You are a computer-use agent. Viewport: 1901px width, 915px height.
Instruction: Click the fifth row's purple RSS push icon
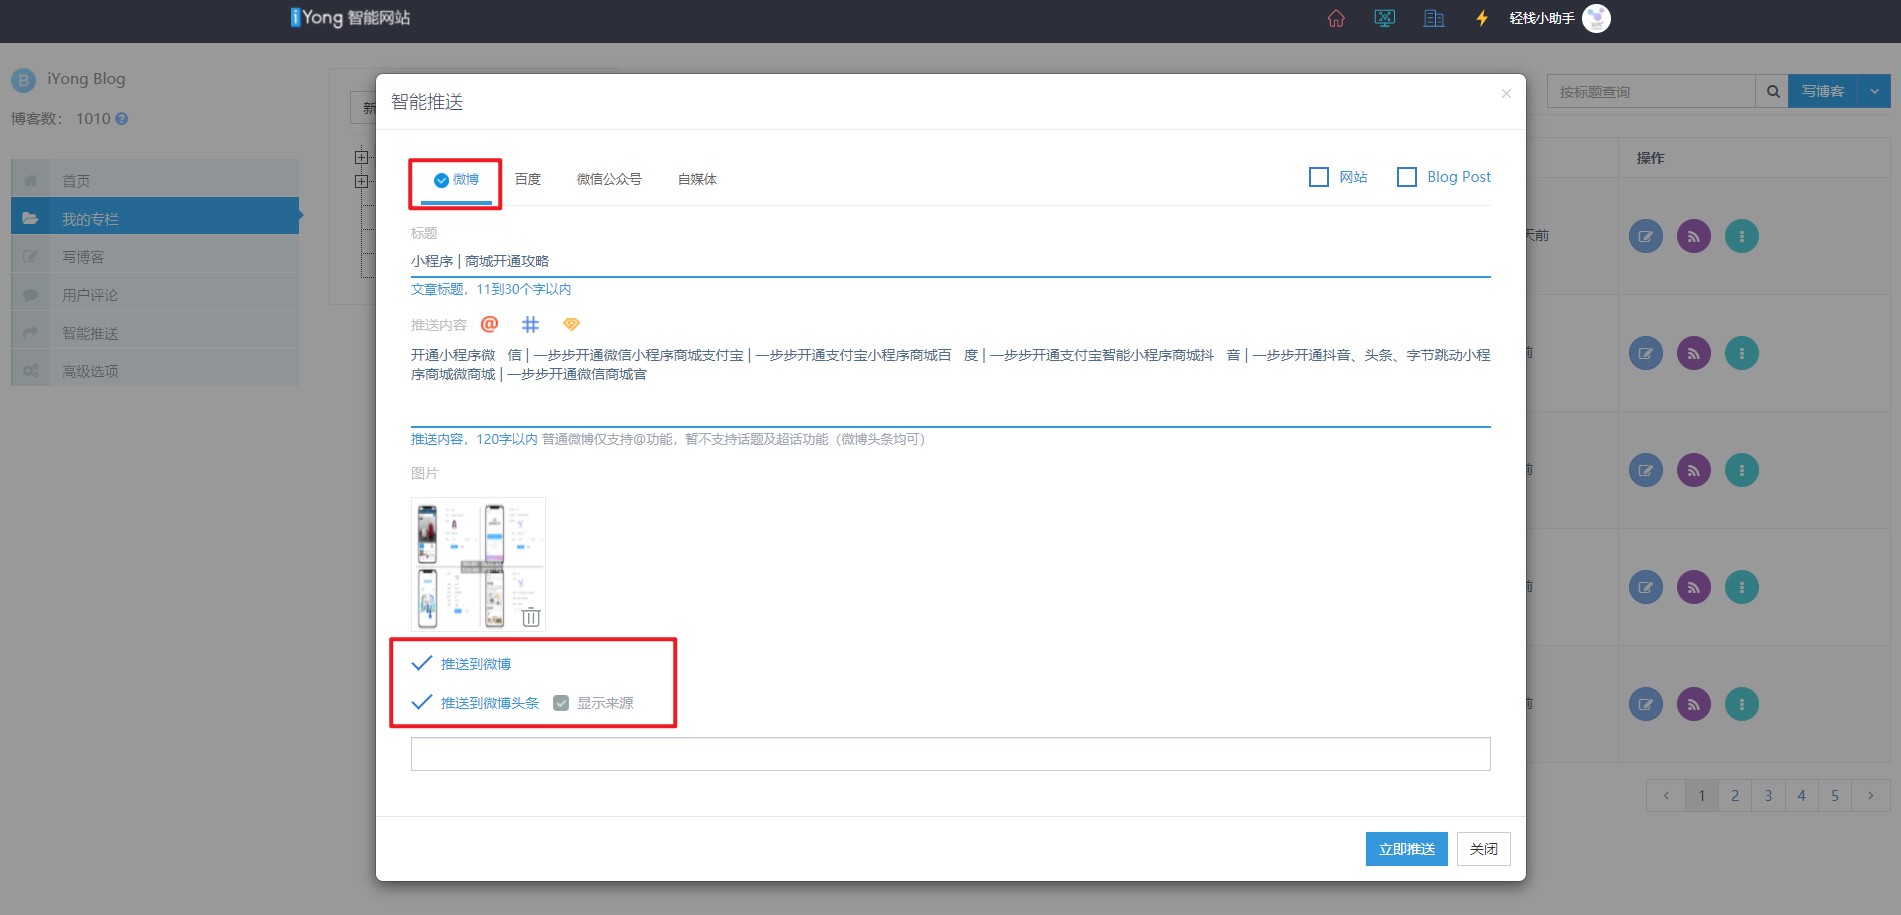[1694, 704]
